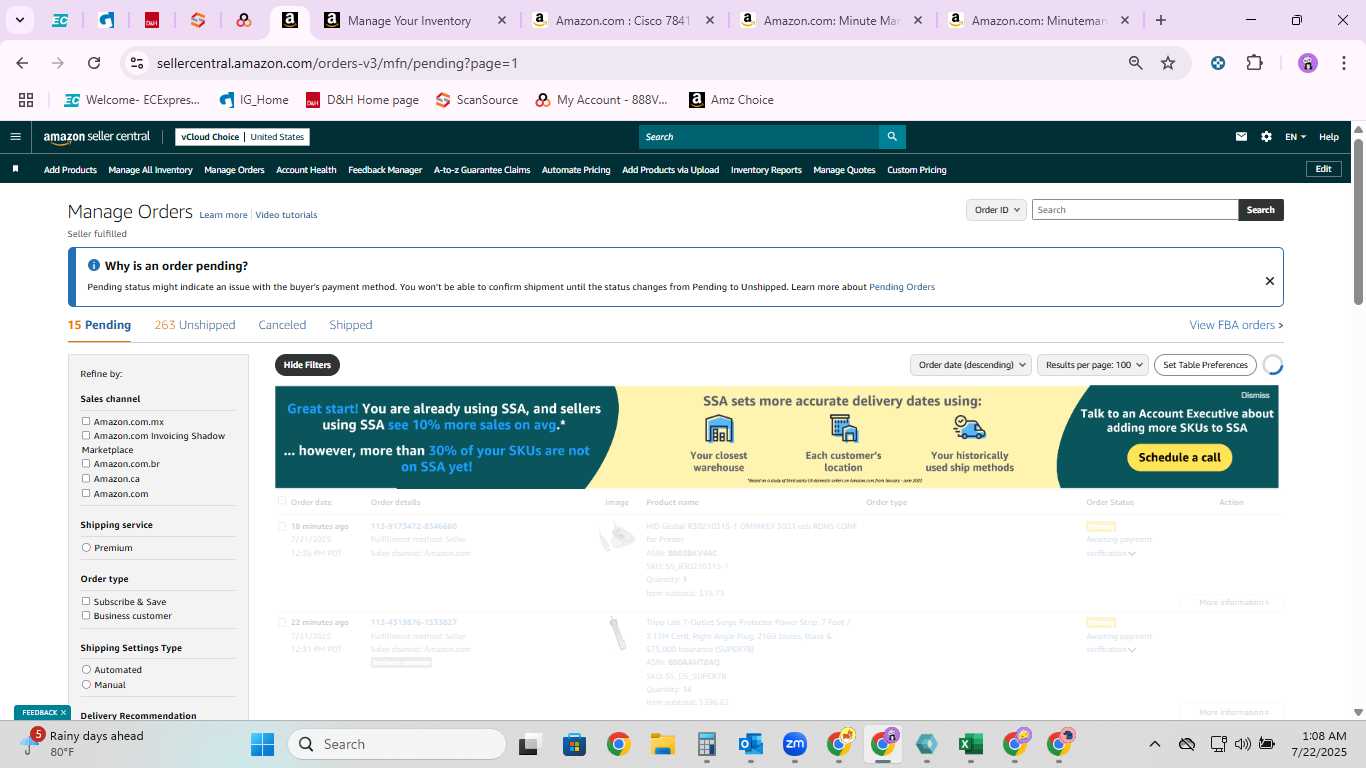1366x768 pixels.
Task: Open Outlook from the taskbar
Action: [751, 744]
